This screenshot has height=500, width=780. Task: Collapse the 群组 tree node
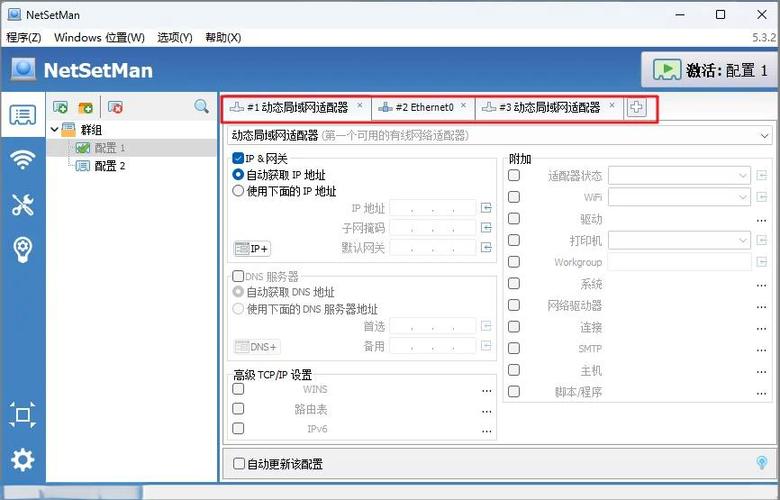click(x=55, y=130)
